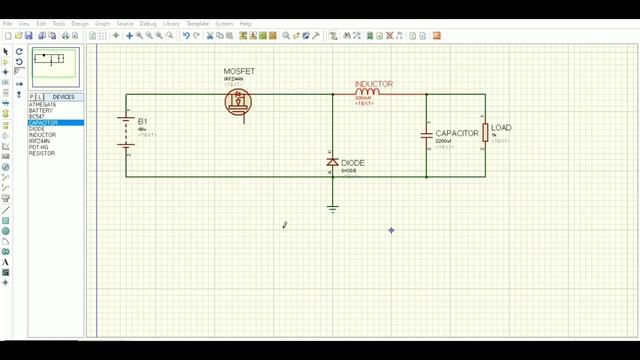The height and width of the screenshot is (360, 640).
Task: Cut the selection to clipboard
Action: click(x=210, y=36)
